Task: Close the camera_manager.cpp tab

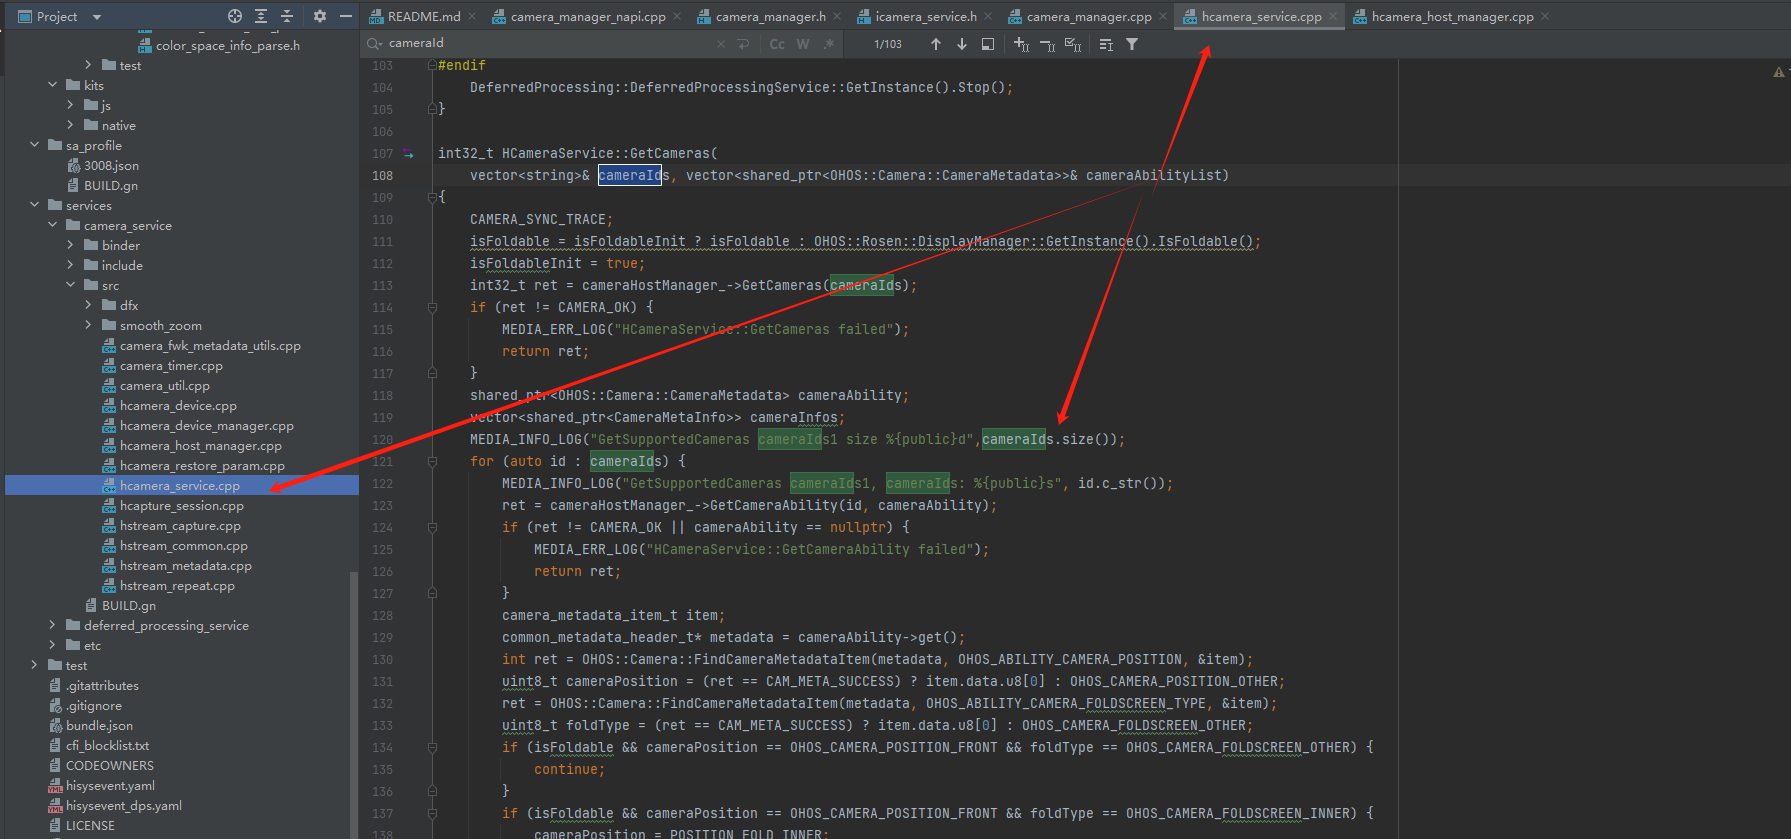Action: 1163,16
